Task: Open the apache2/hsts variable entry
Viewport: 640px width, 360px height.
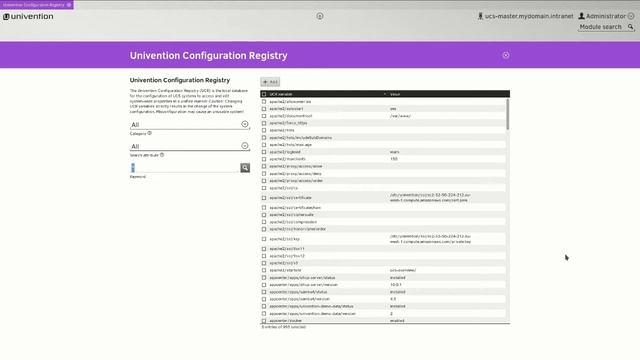Action: pos(282,130)
